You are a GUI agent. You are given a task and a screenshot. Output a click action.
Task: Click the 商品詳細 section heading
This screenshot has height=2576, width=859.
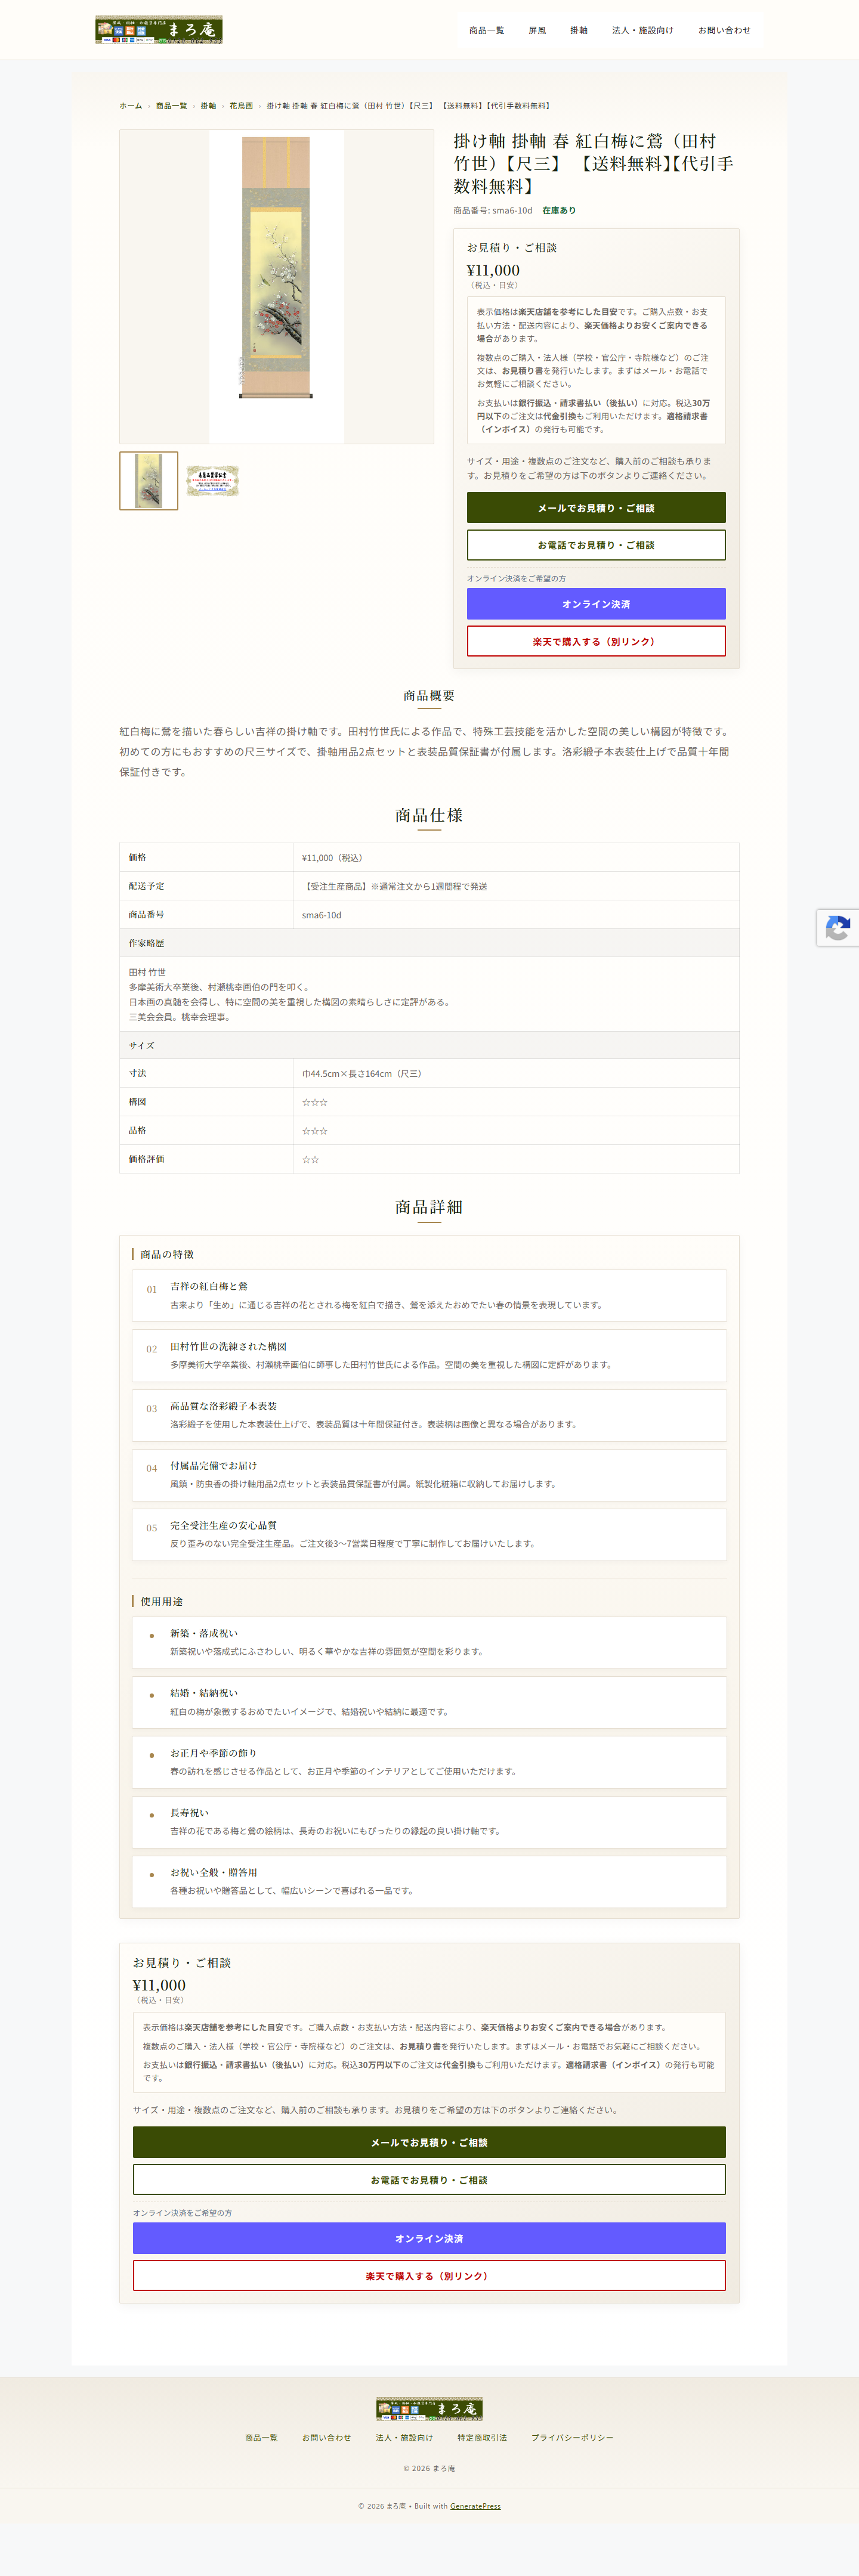coord(429,1207)
